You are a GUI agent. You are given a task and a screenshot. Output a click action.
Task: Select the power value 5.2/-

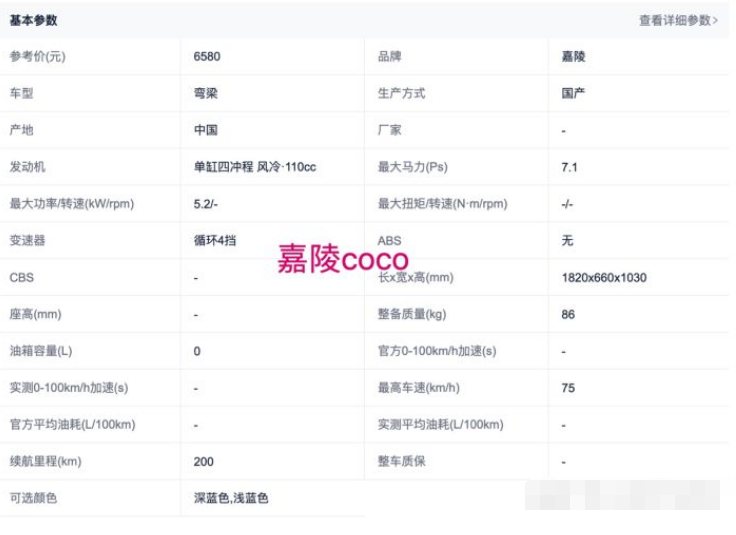(206, 204)
